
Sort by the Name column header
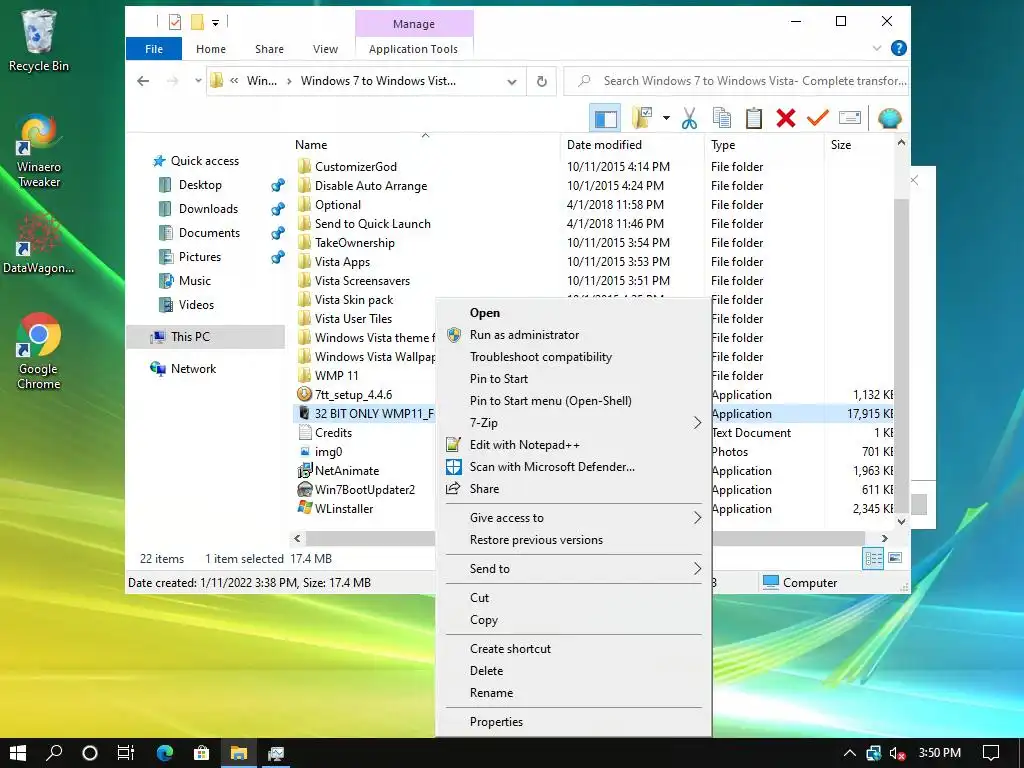tap(424, 145)
